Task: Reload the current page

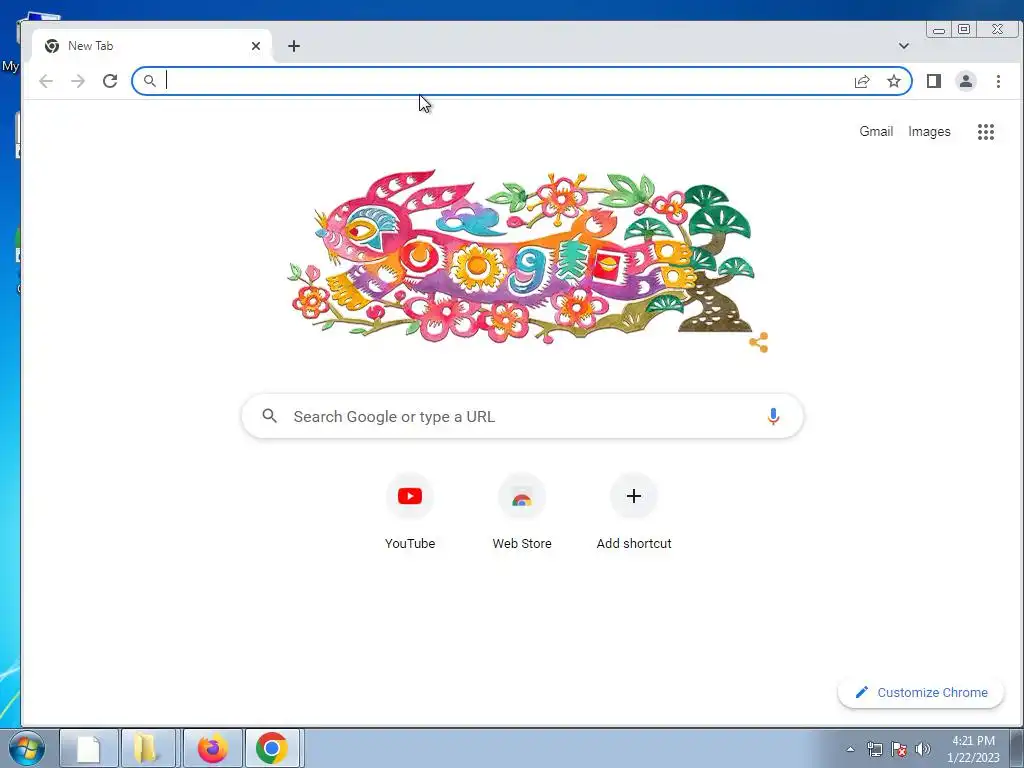Action: pos(110,81)
